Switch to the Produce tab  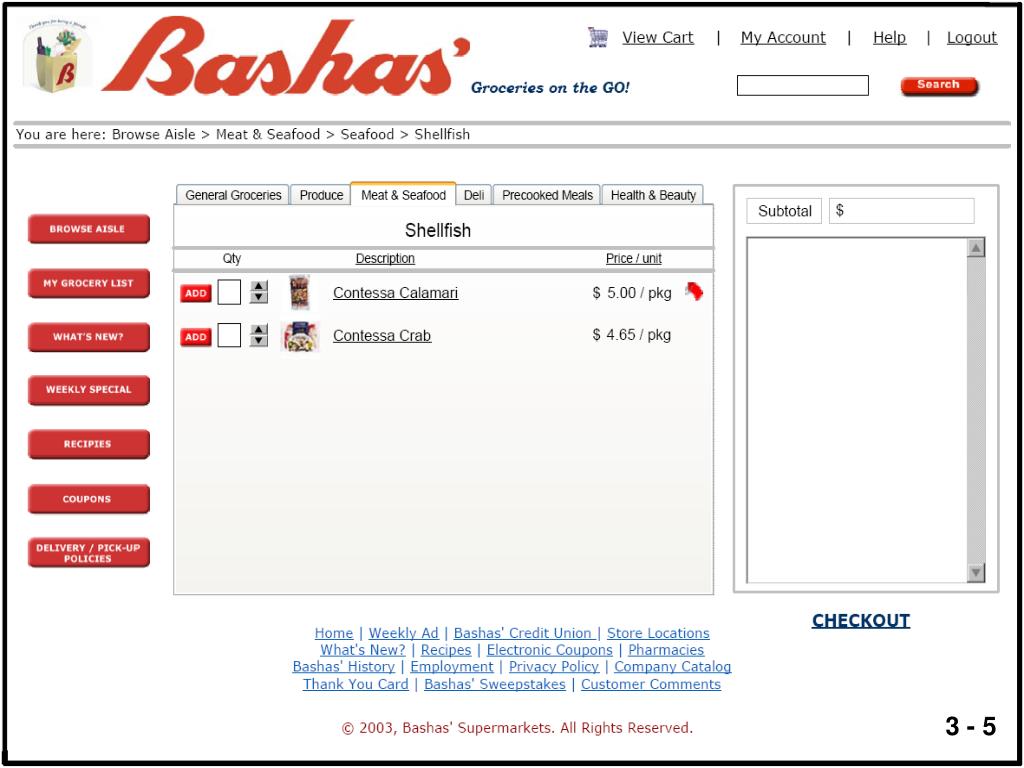321,195
